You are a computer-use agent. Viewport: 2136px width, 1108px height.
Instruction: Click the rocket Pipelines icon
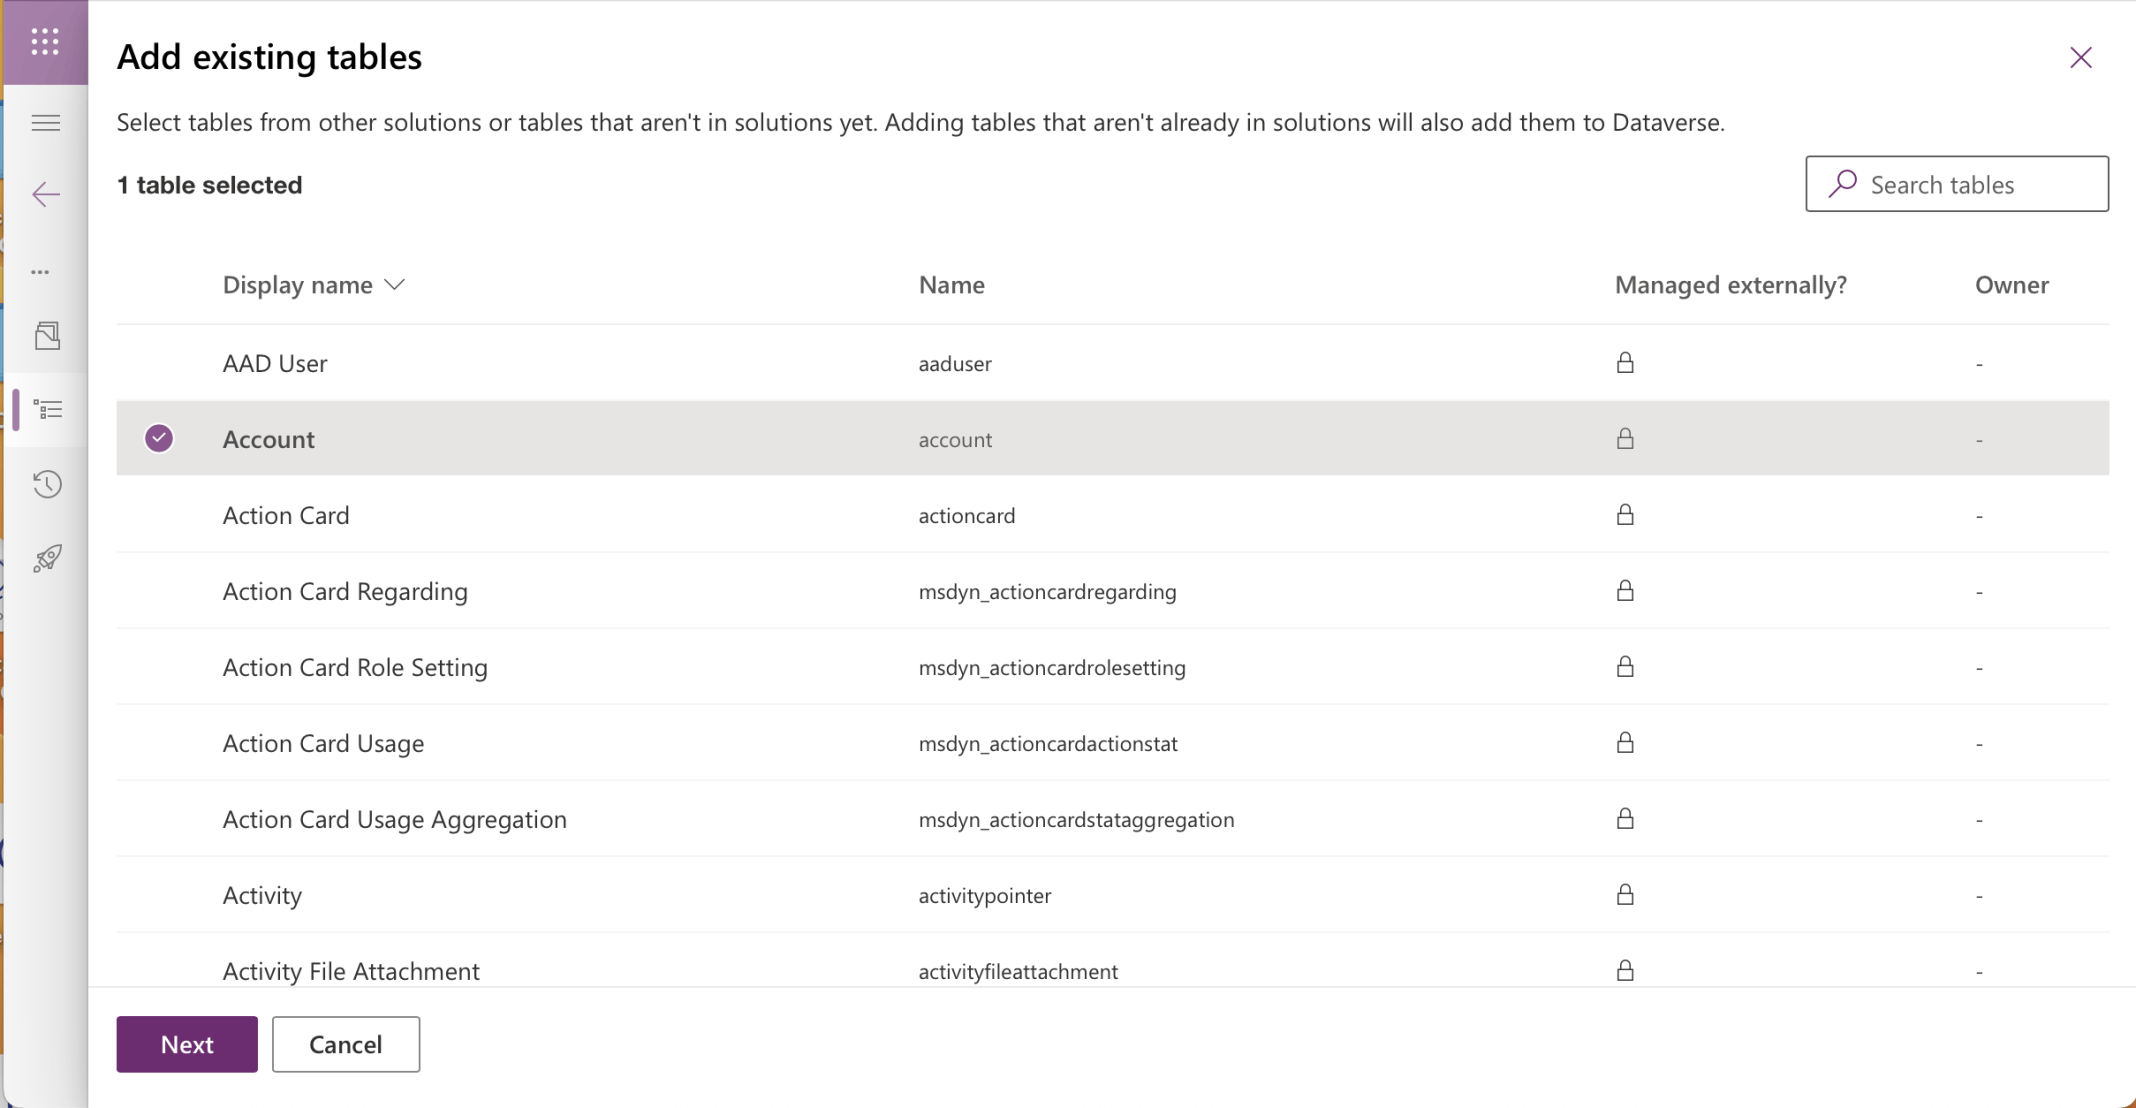click(47, 558)
